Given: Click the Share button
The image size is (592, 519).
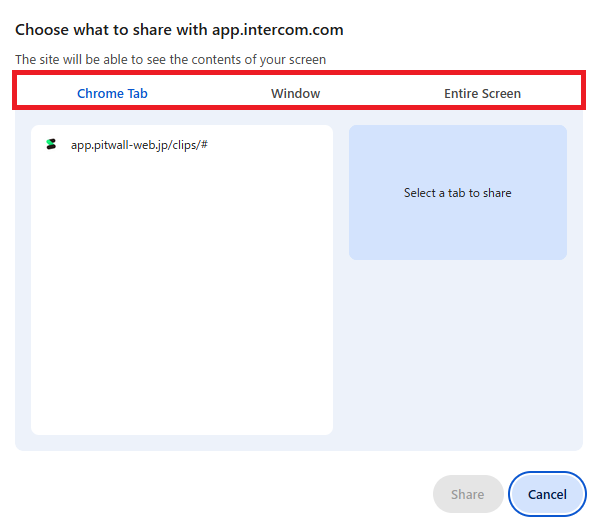Looking at the screenshot, I should click(468, 494).
